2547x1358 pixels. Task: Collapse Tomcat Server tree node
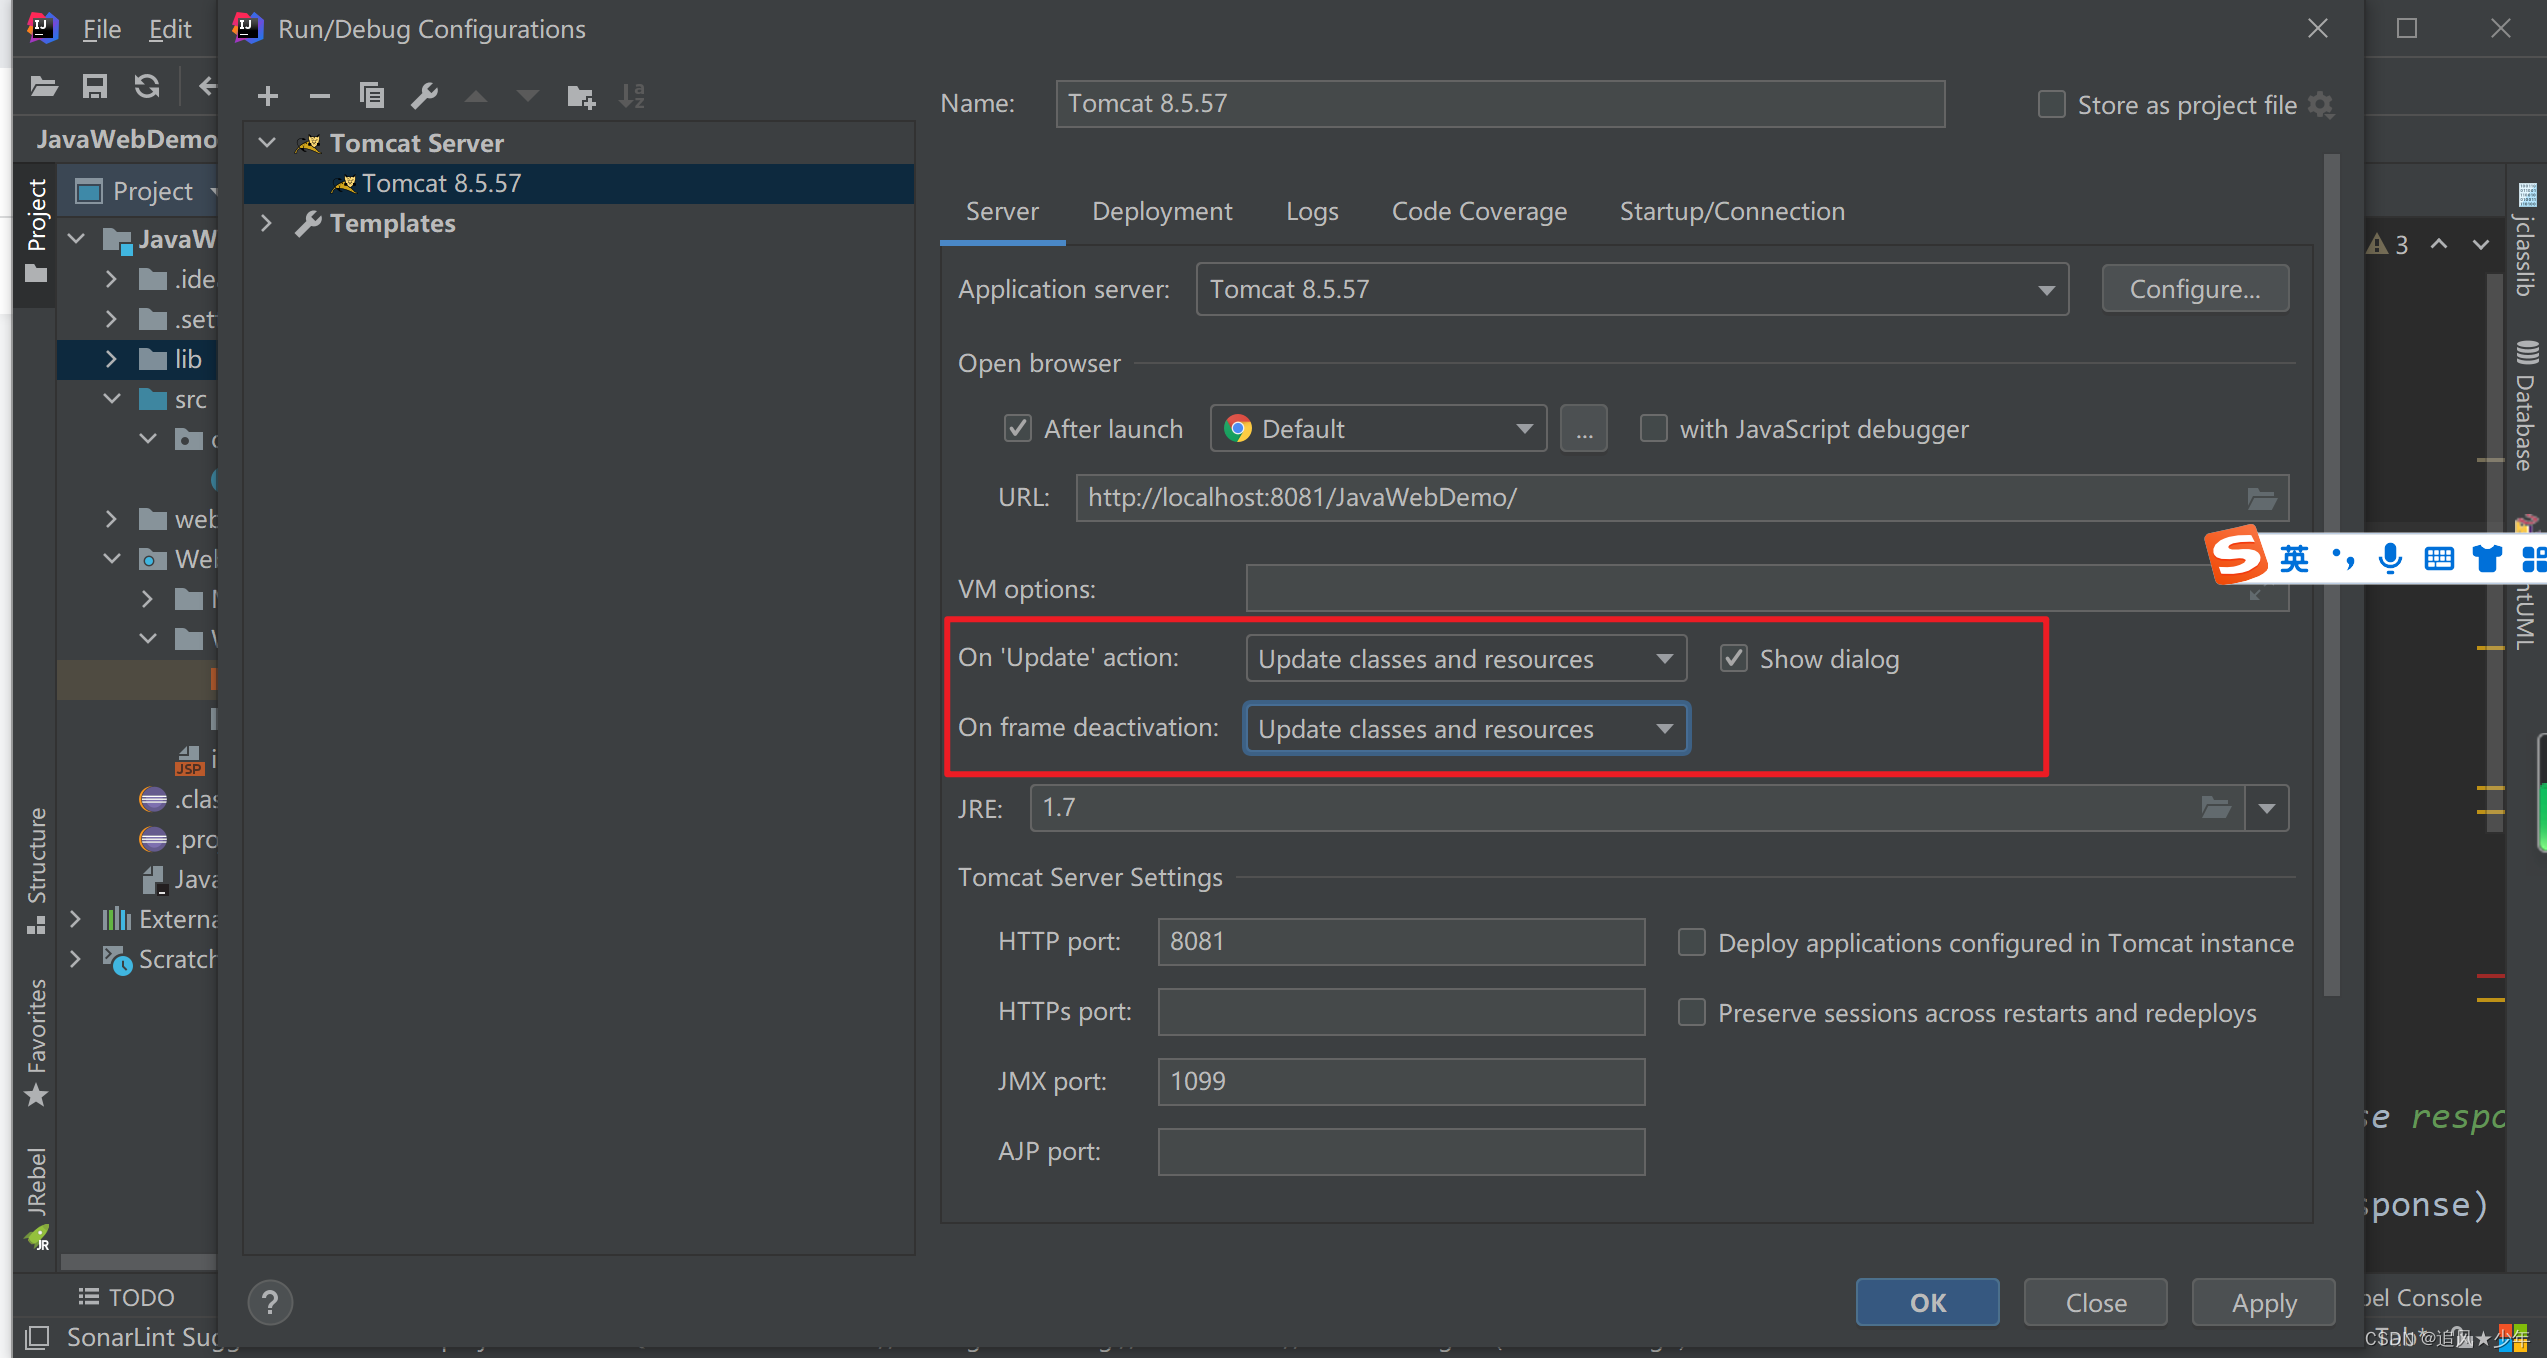[x=267, y=143]
